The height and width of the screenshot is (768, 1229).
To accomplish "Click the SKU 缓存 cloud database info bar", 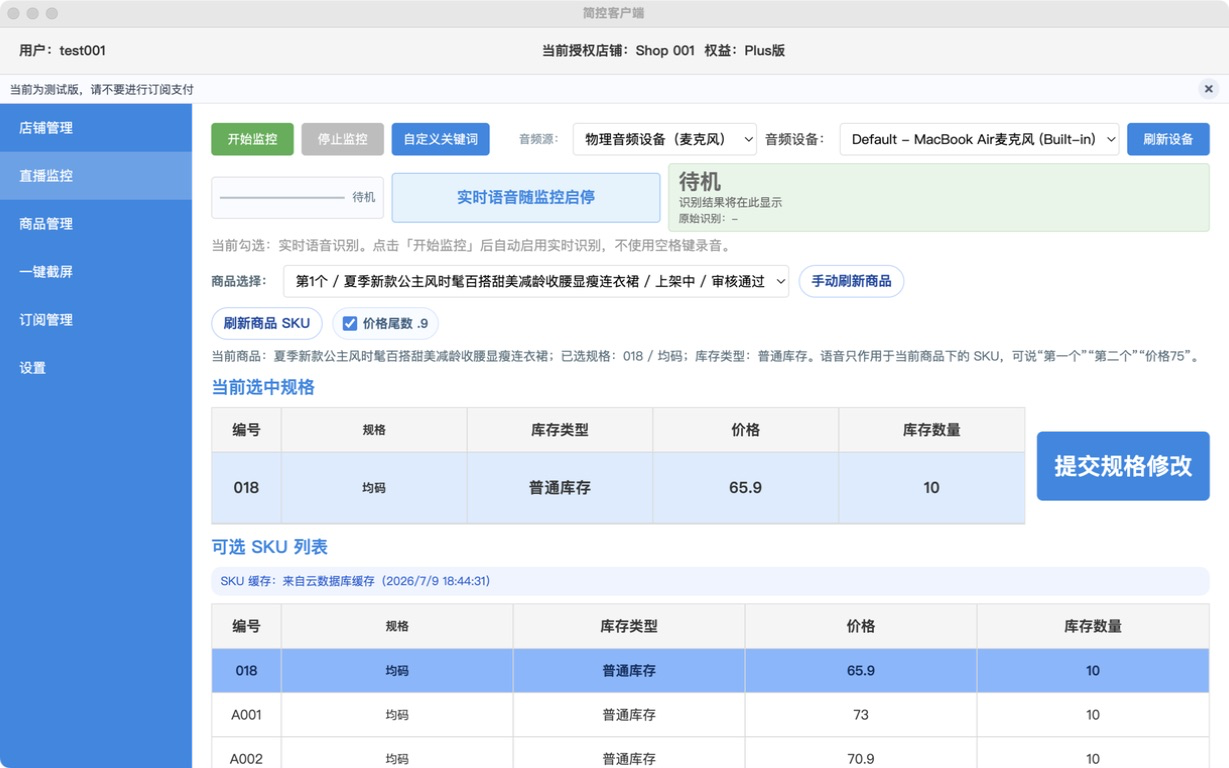I will click(710, 581).
